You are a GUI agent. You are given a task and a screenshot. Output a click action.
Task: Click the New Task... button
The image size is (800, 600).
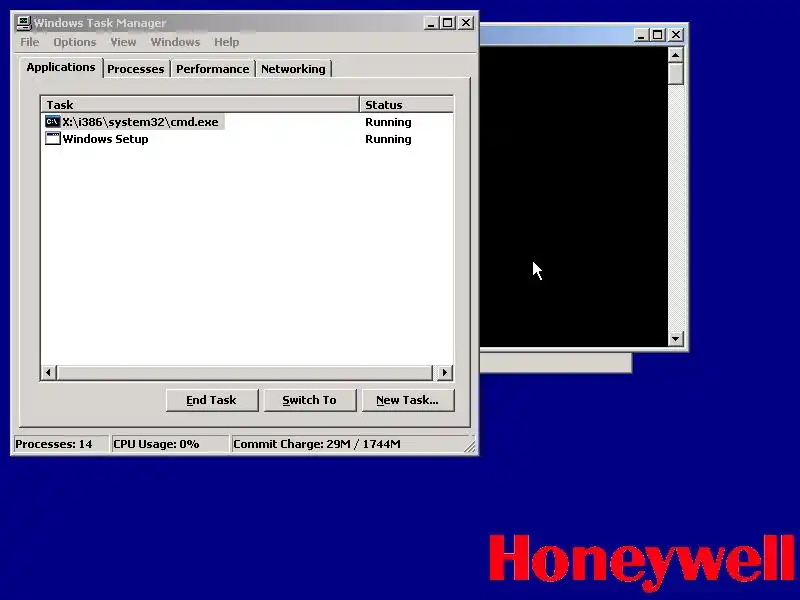(x=408, y=400)
